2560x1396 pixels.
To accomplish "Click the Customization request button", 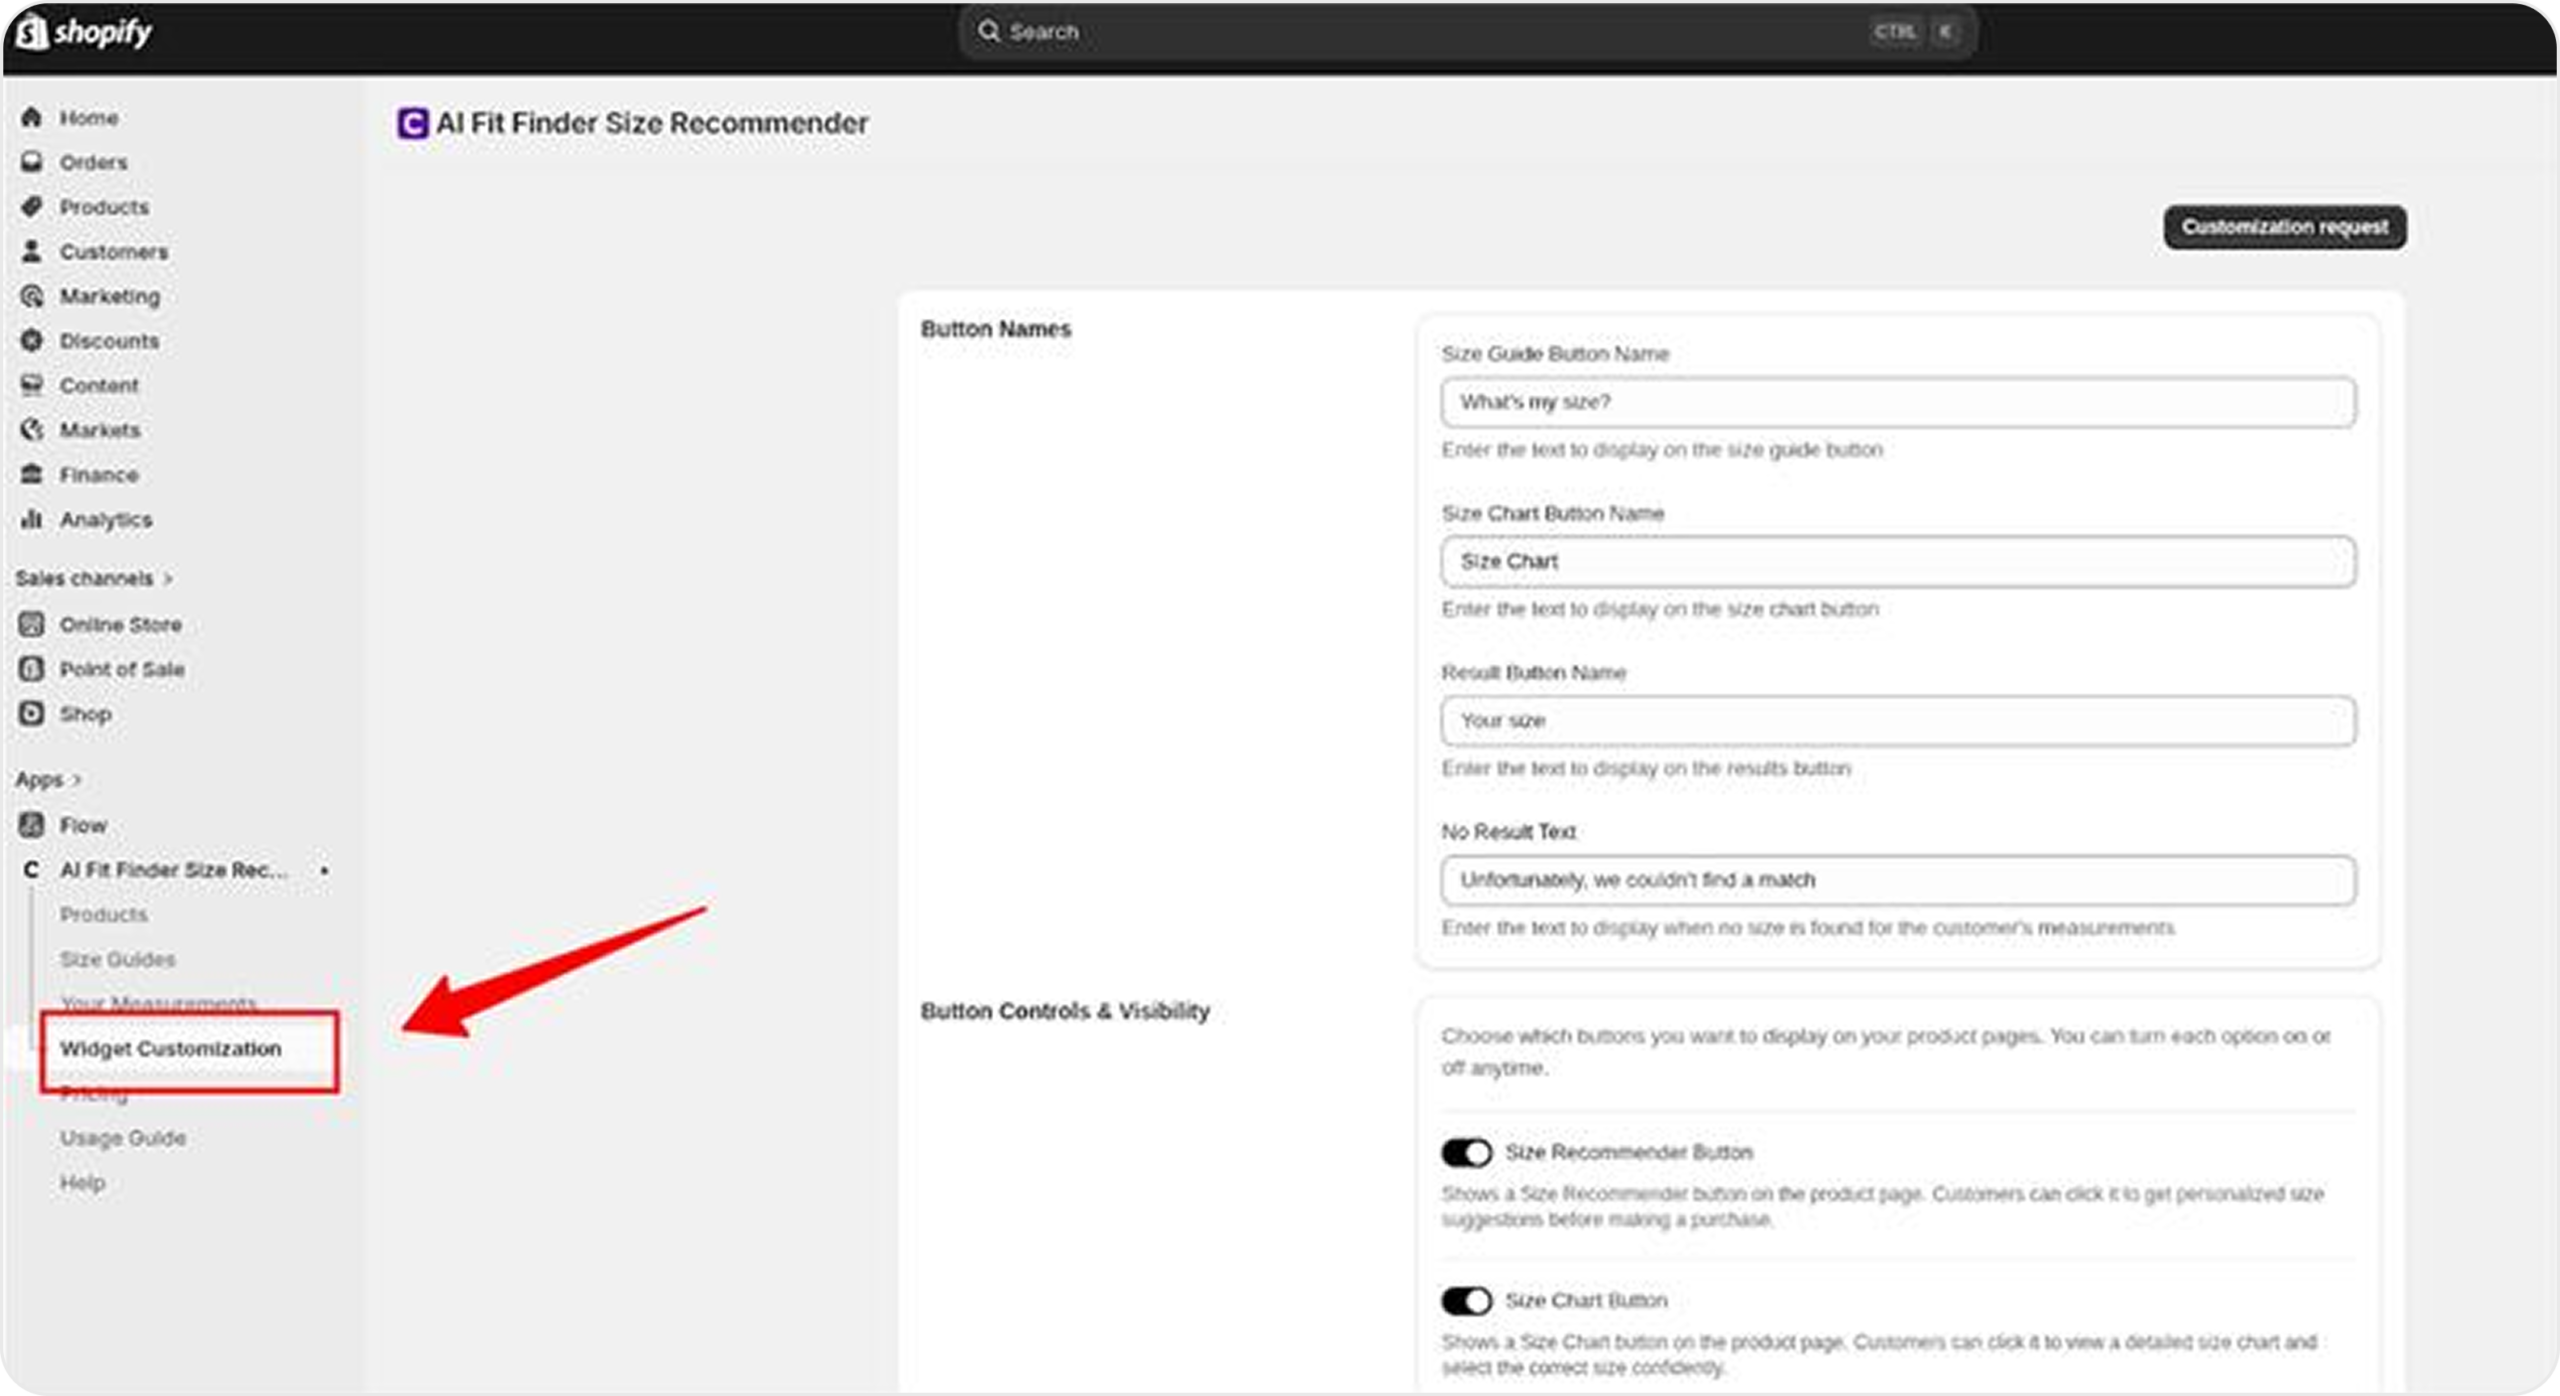I will click(2284, 227).
